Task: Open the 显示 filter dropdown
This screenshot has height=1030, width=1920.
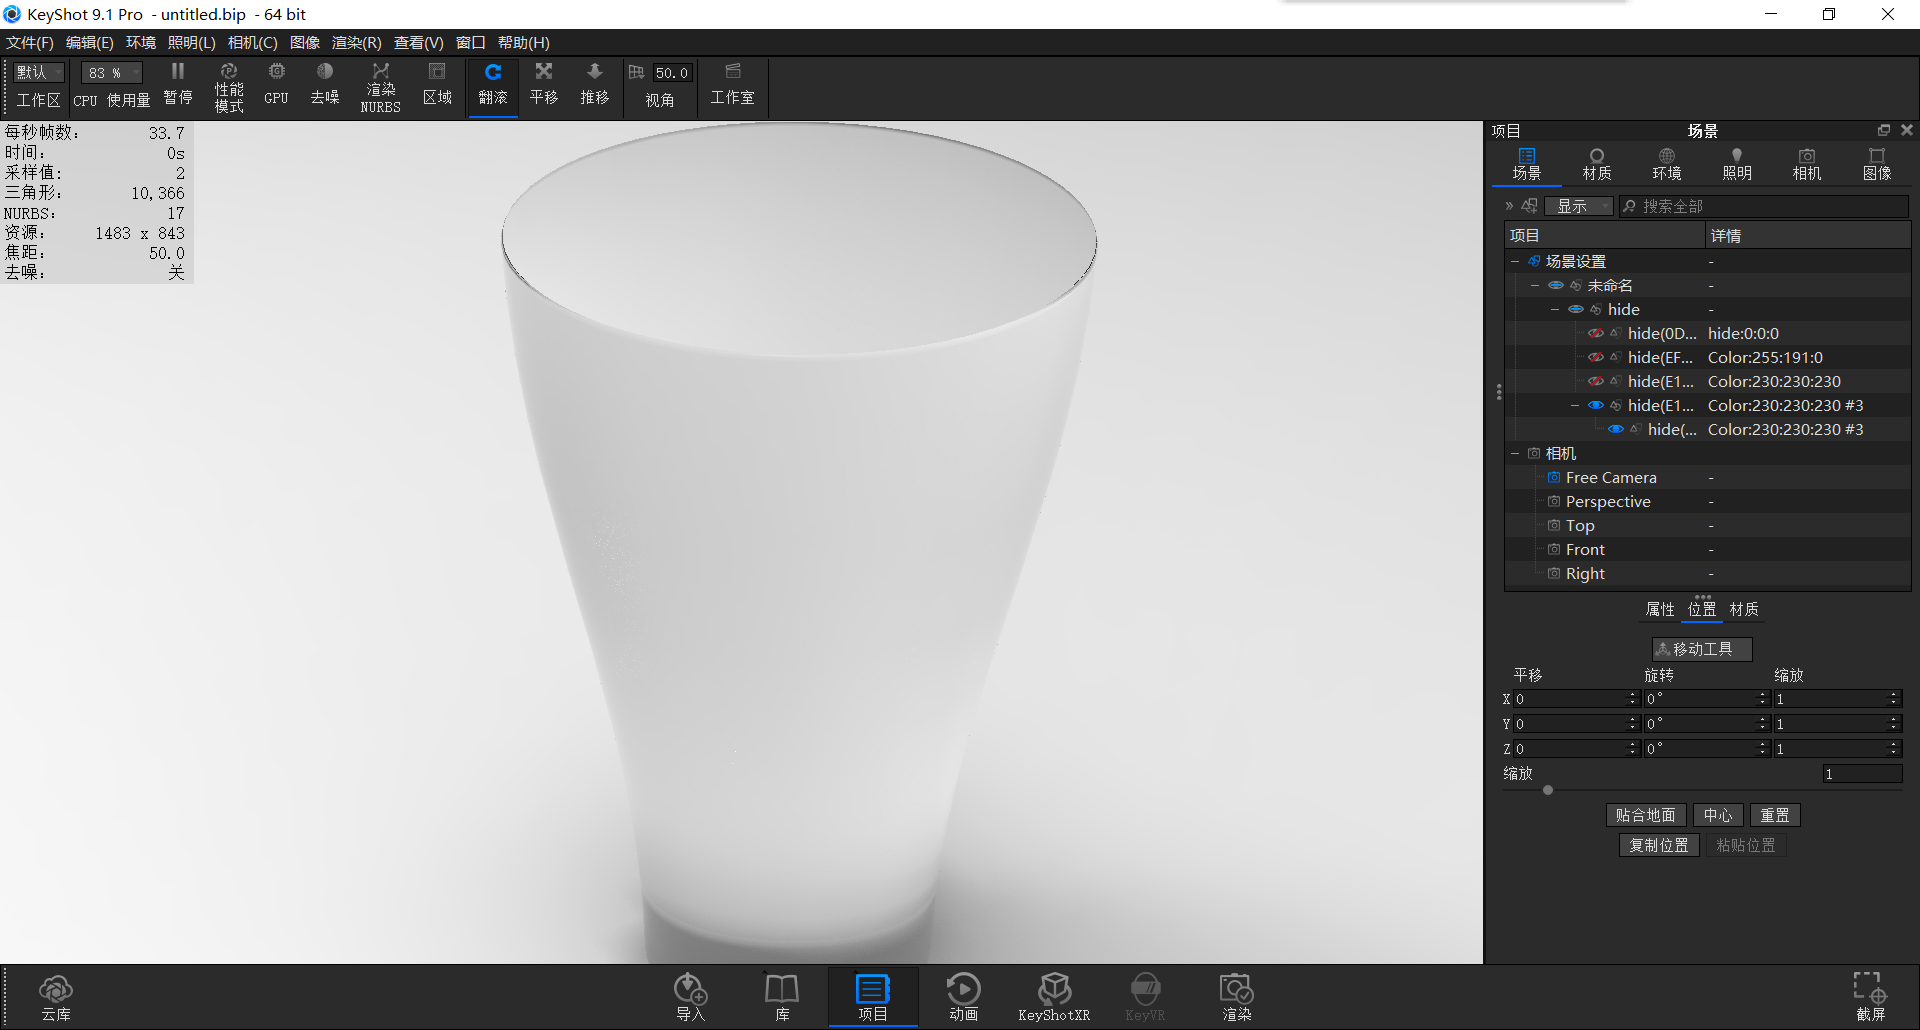Action: (x=1578, y=205)
